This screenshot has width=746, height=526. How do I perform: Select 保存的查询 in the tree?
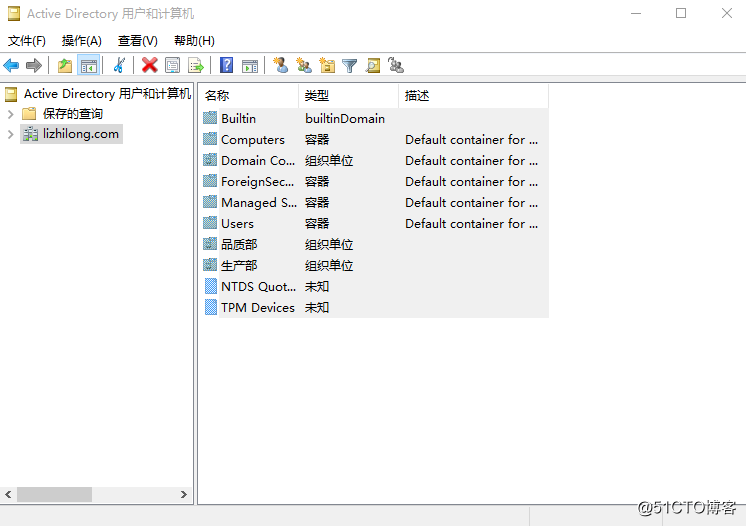tap(73, 114)
